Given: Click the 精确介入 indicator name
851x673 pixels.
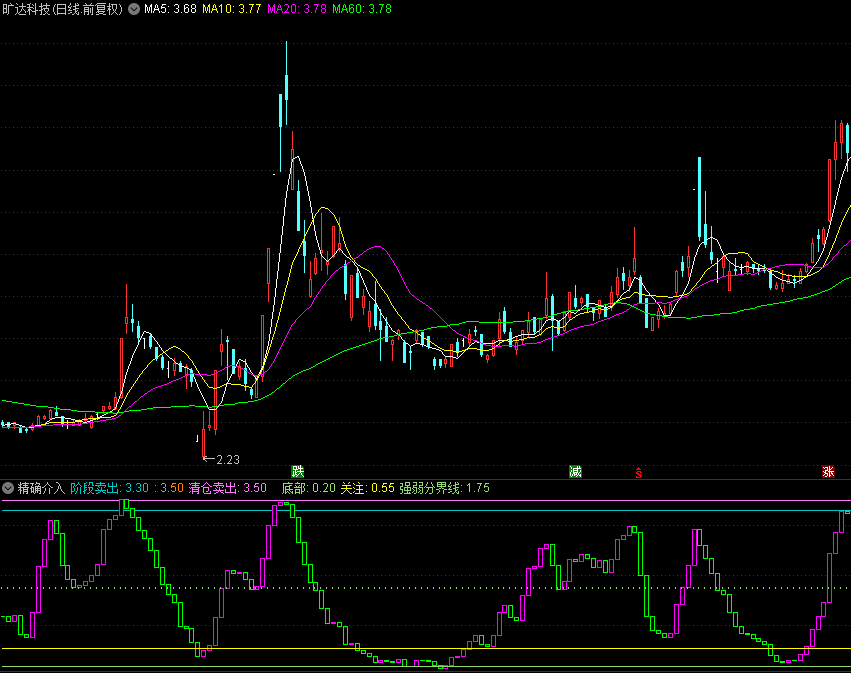Looking at the screenshot, I should pyautogui.click(x=41, y=488).
